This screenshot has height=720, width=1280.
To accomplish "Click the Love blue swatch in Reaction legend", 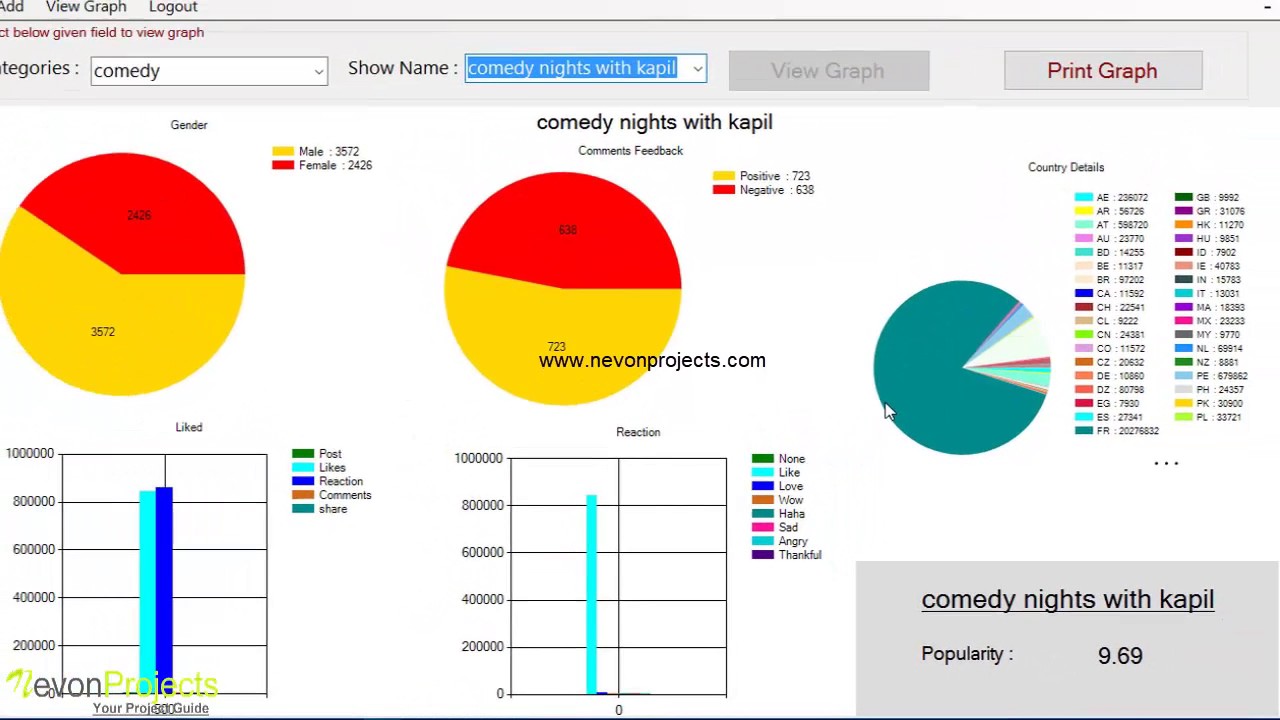I will click(763, 486).
